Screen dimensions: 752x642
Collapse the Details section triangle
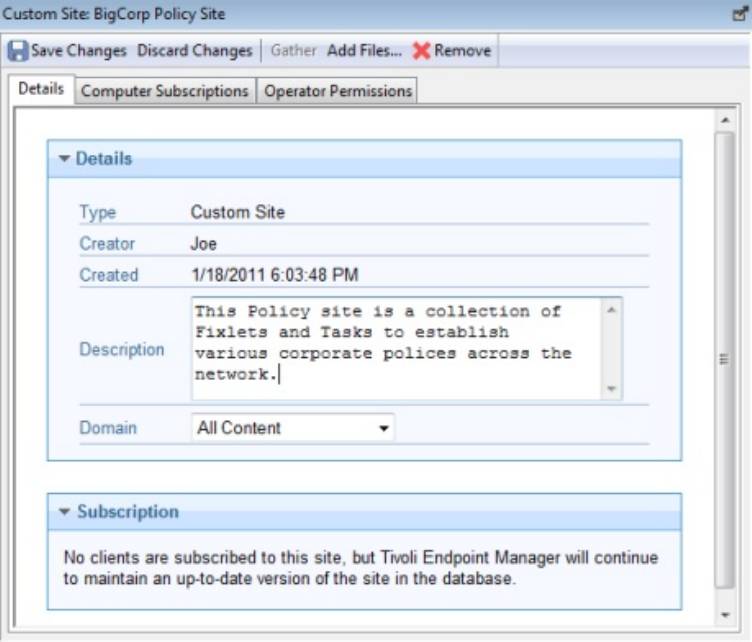(x=64, y=159)
